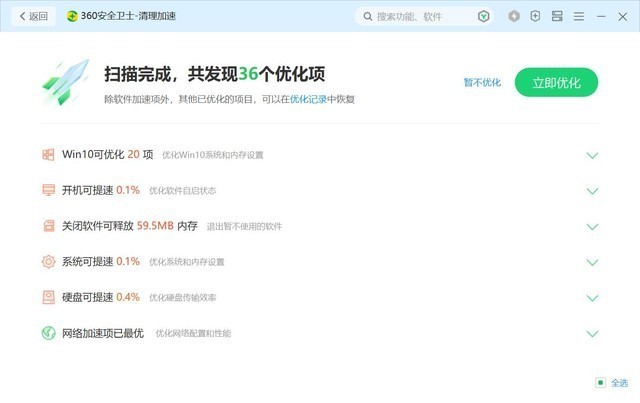Click the stacked panels icon in title bar

coord(557,16)
